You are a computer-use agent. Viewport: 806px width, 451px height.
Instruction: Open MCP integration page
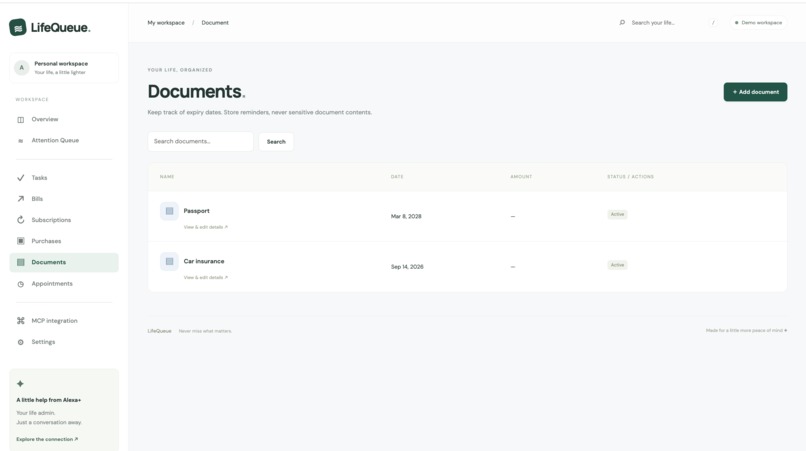(64, 321)
